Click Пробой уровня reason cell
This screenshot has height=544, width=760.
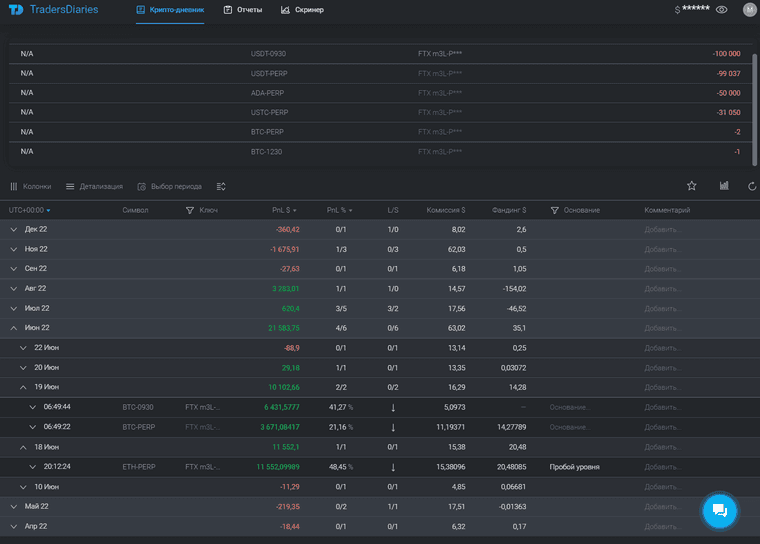[x=574, y=467]
